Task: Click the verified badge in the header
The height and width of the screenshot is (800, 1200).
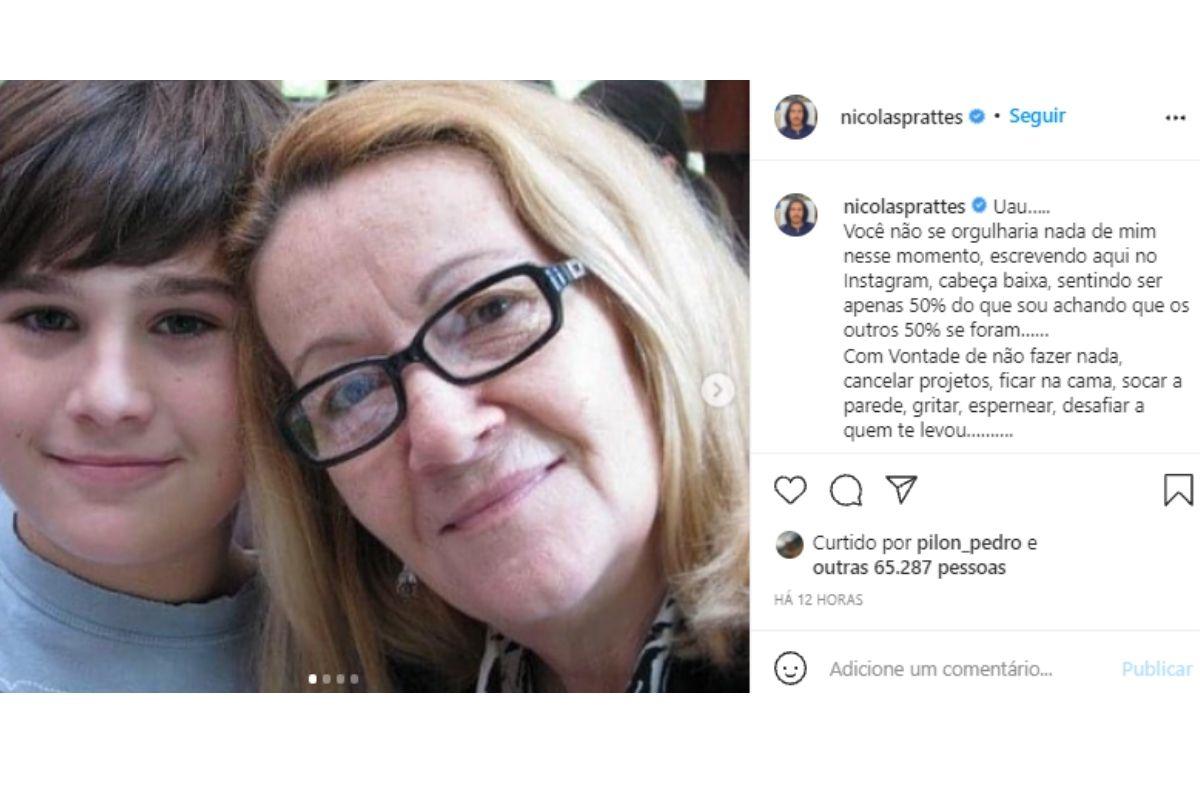Action: pyautogui.click(x=977, y=117)
